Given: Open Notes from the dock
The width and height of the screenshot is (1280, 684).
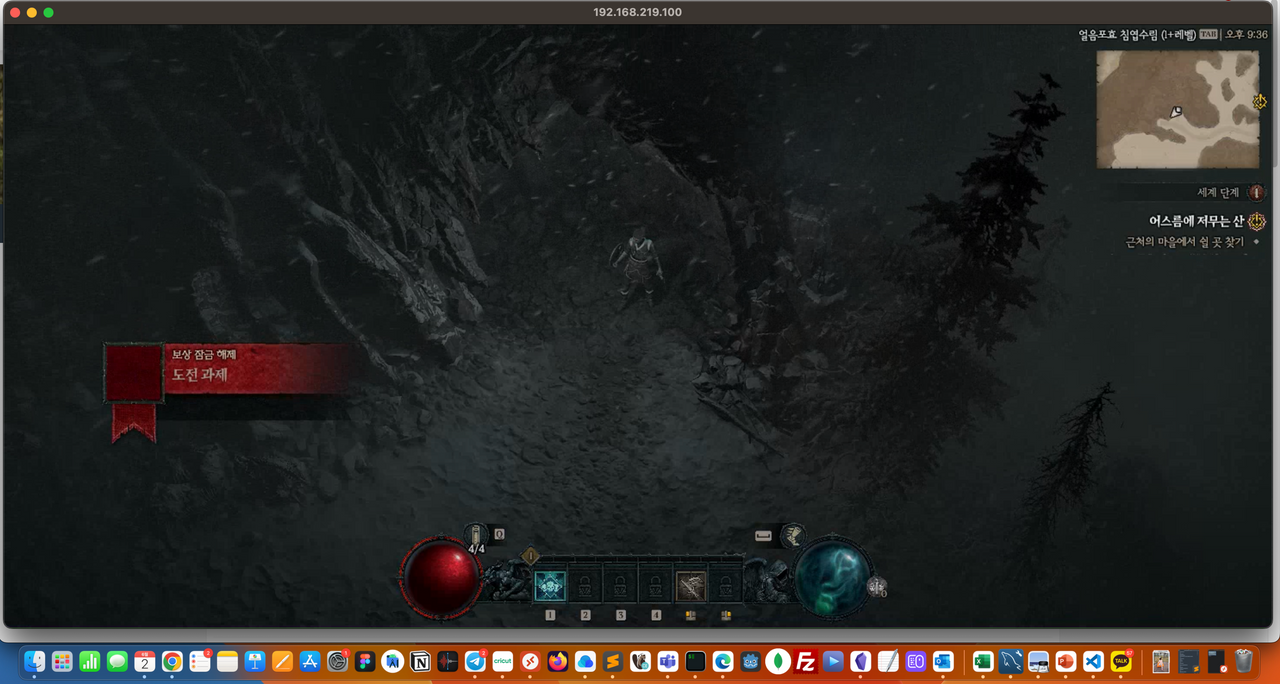Looking at the screenshot, I should (227, 661).
